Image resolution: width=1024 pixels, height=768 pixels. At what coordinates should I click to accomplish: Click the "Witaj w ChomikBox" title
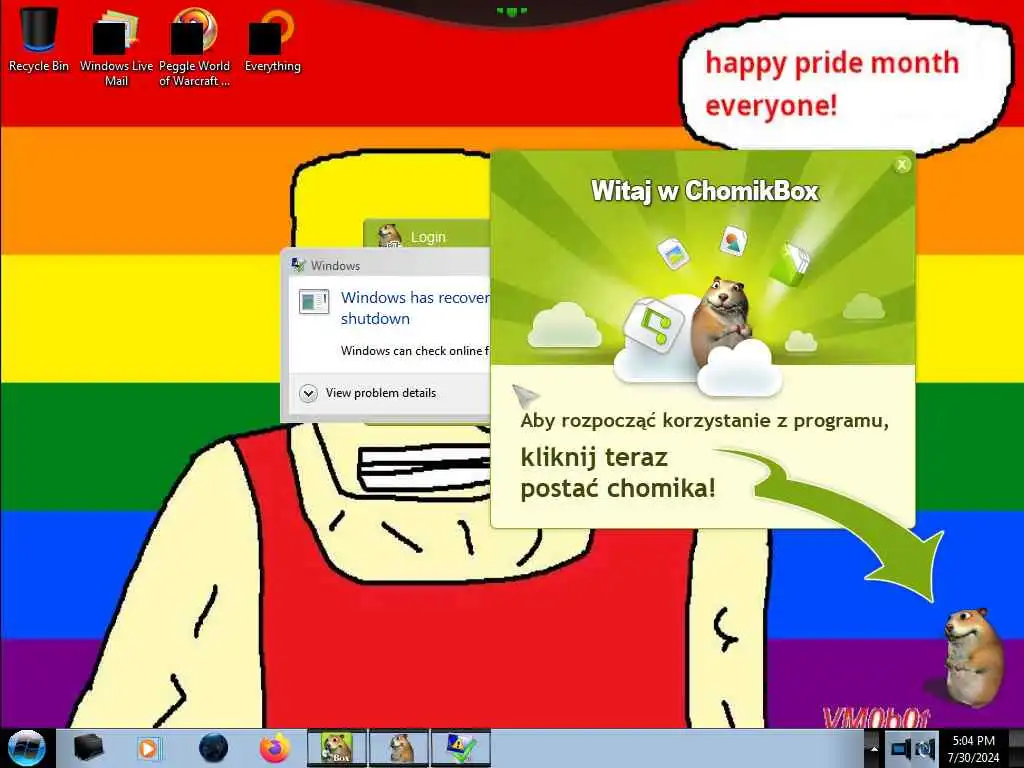click(705, 191)
